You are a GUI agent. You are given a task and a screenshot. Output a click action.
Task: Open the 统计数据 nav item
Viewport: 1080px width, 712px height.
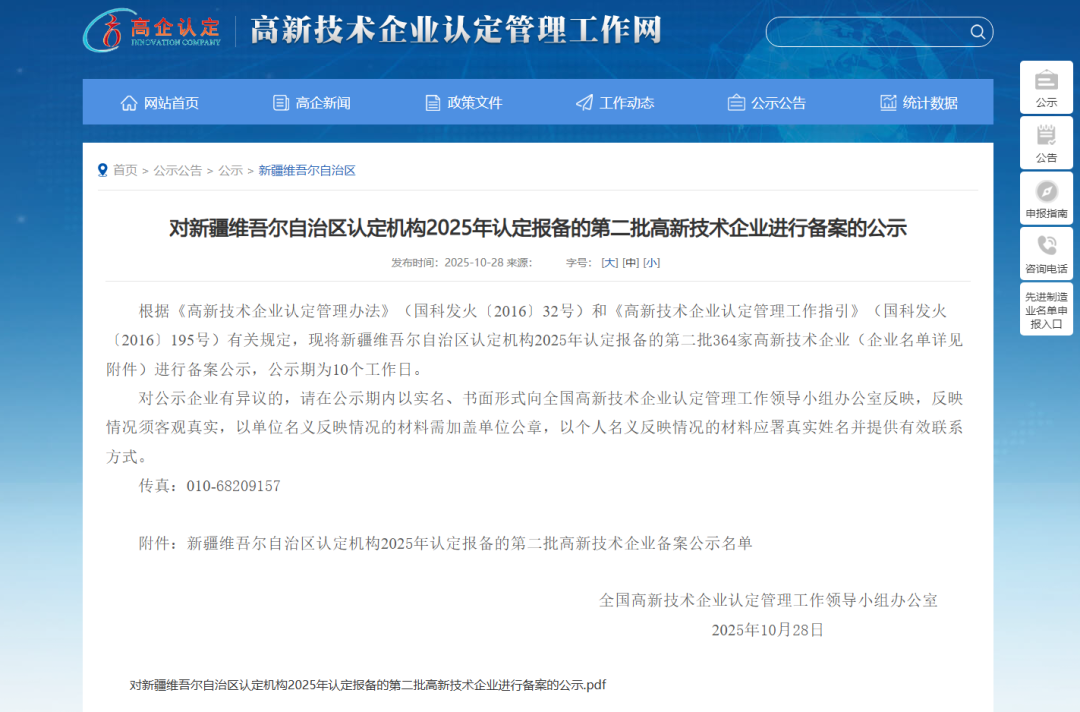point(918,103)
